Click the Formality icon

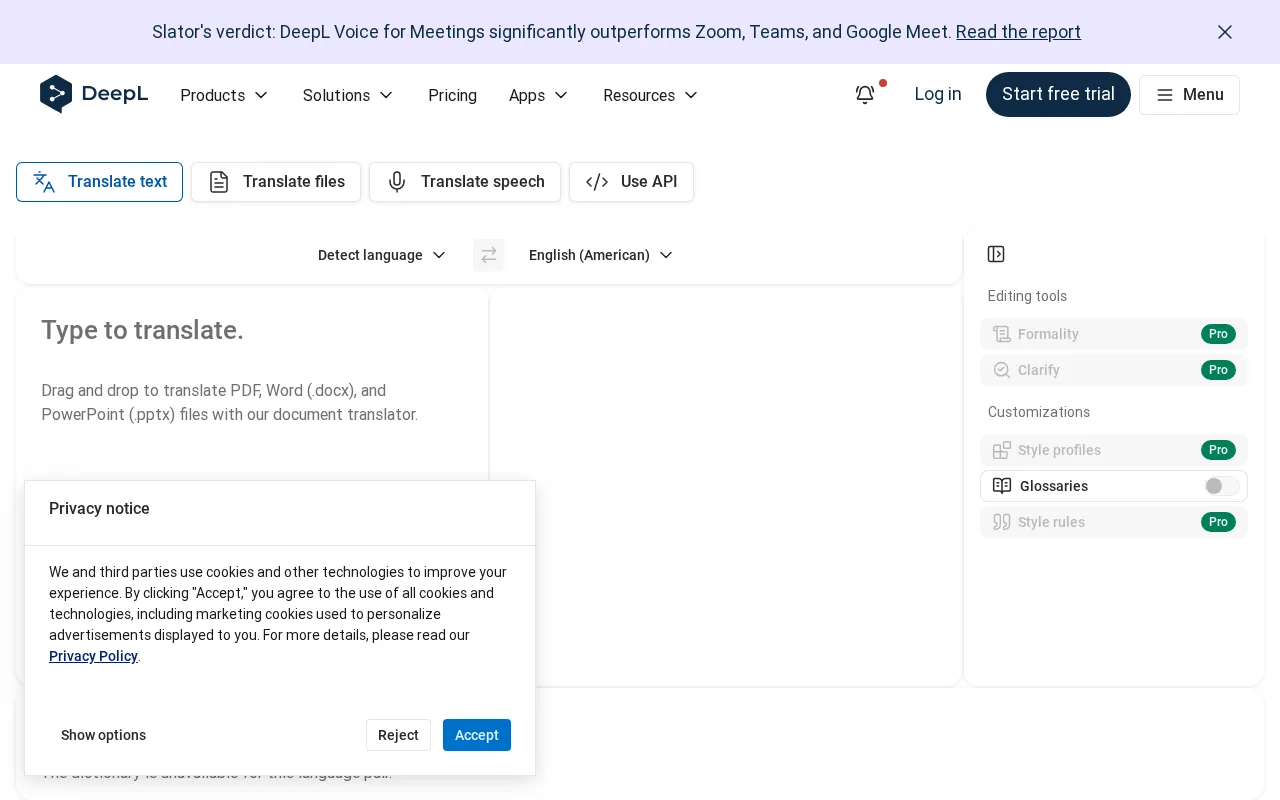point(1002,334)
